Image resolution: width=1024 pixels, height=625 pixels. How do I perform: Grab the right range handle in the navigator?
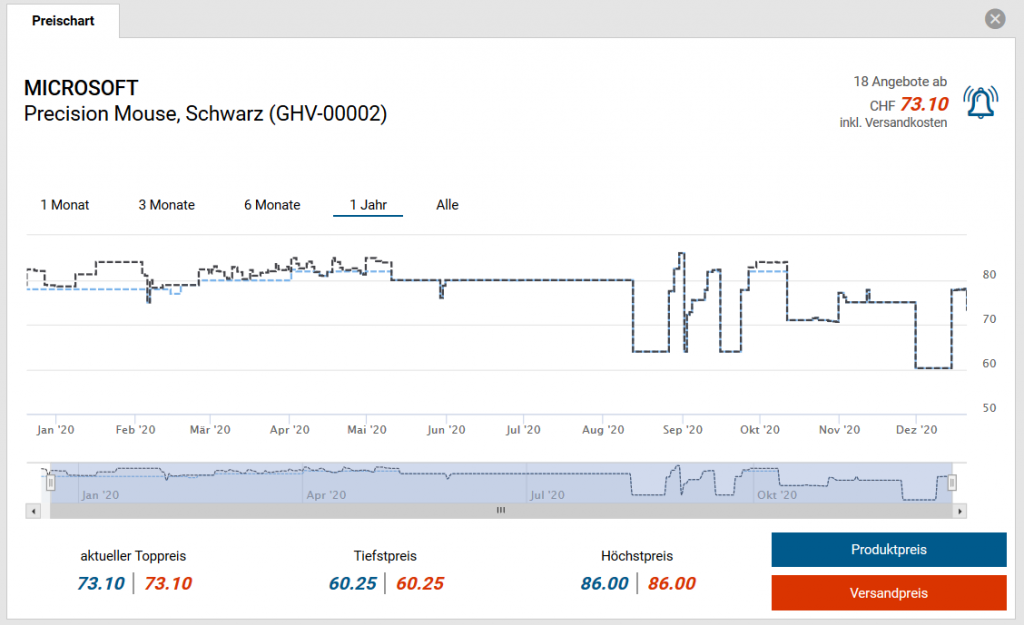click(x=952, y=483)
